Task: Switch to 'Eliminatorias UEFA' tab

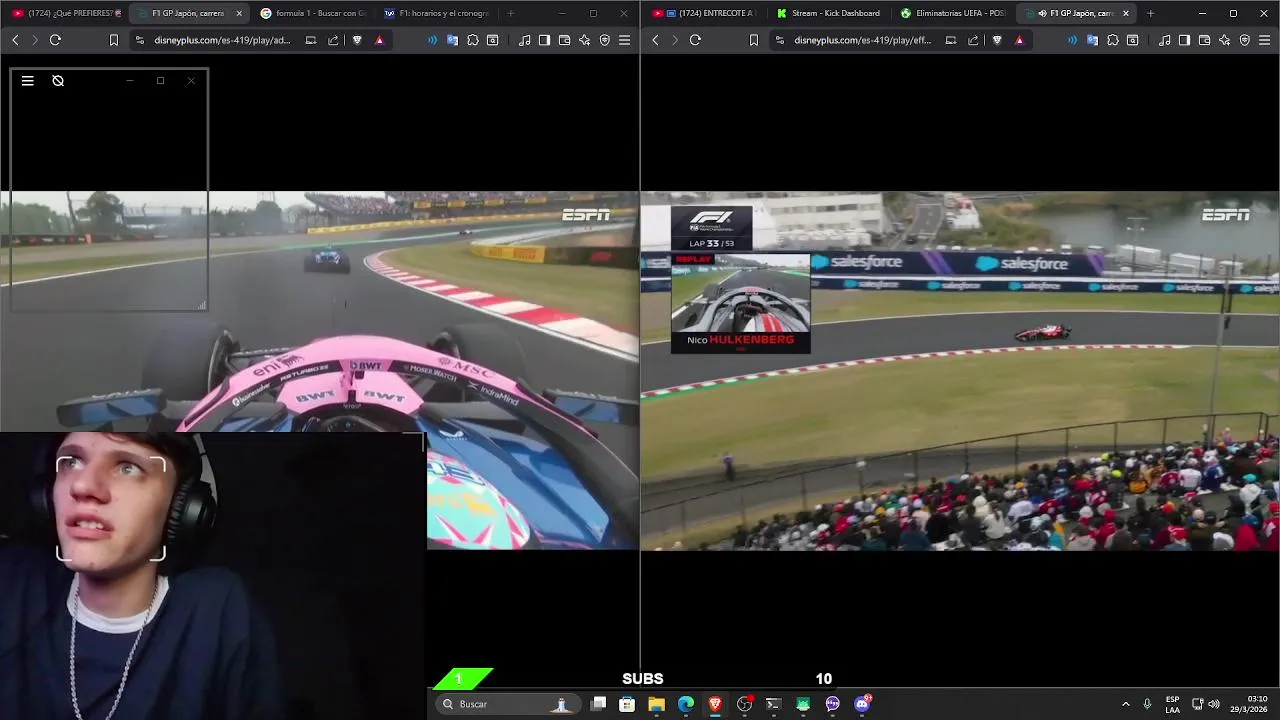Action: pos(953,13)
